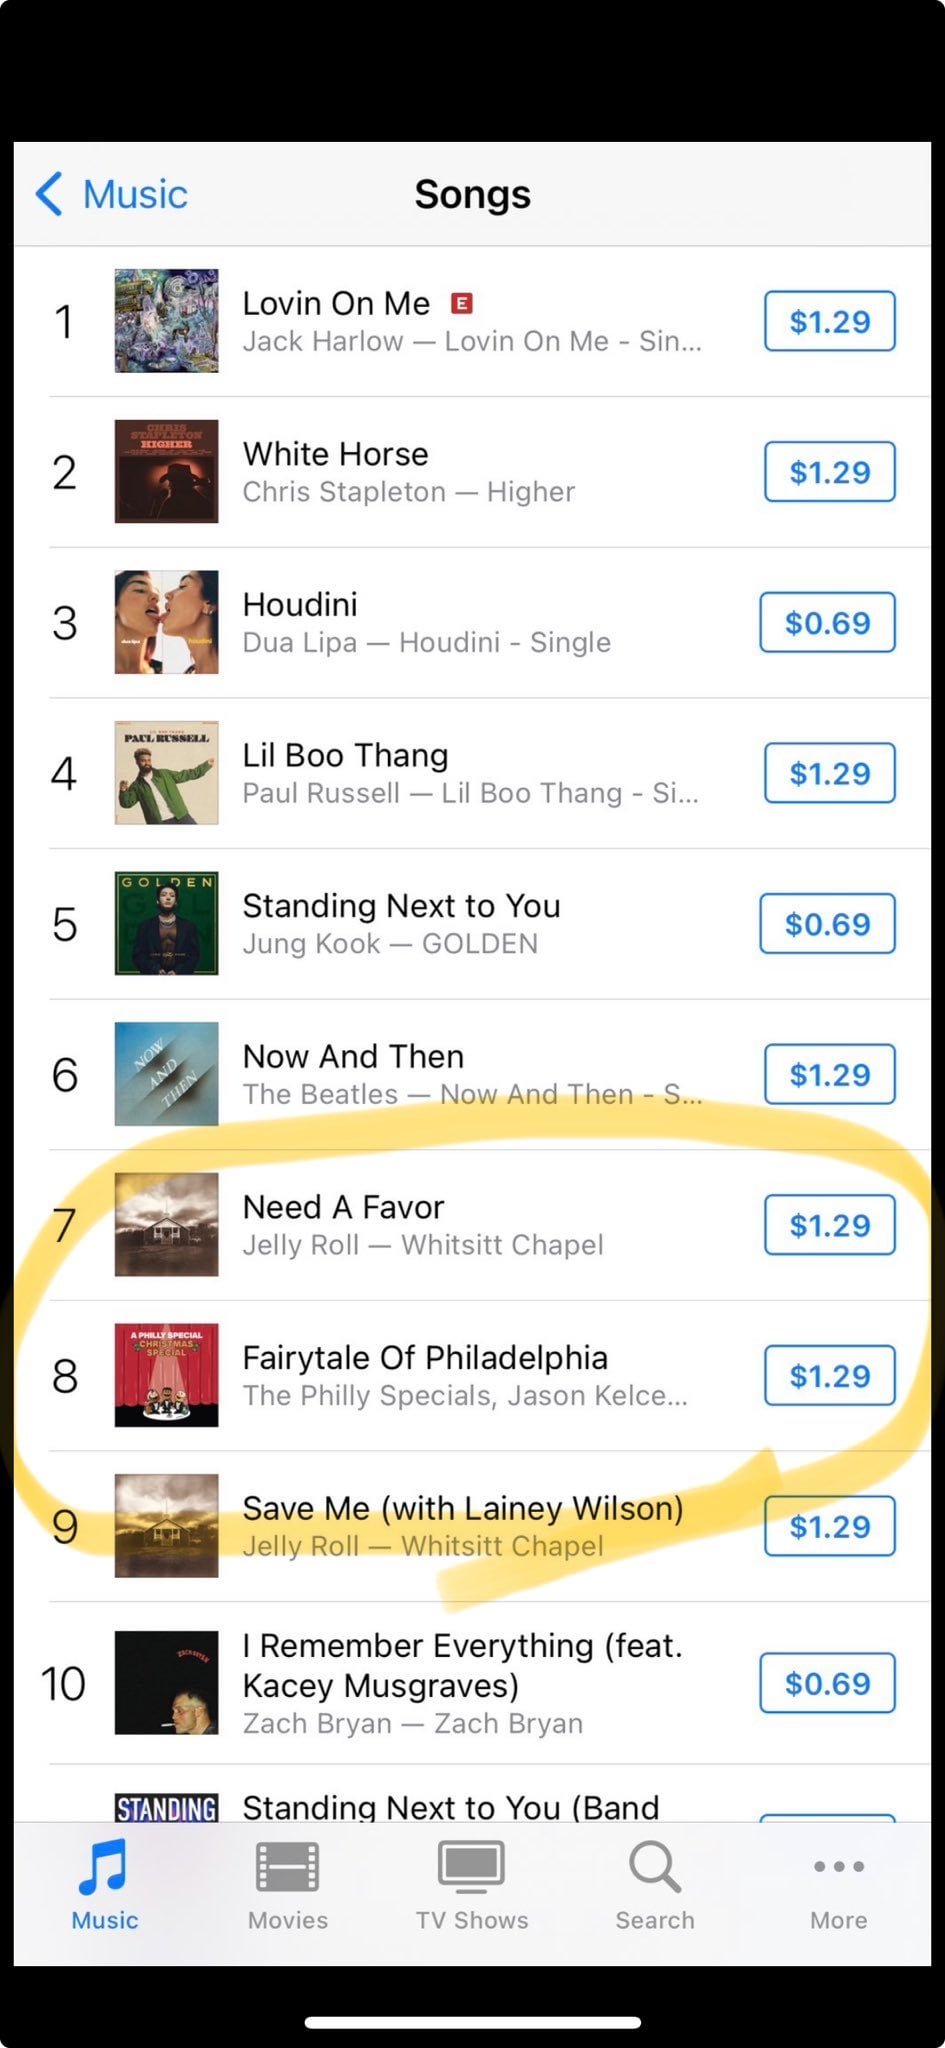Open the TV Shows screen icon
The image size is (945, 2048).
click(471, 1867)
